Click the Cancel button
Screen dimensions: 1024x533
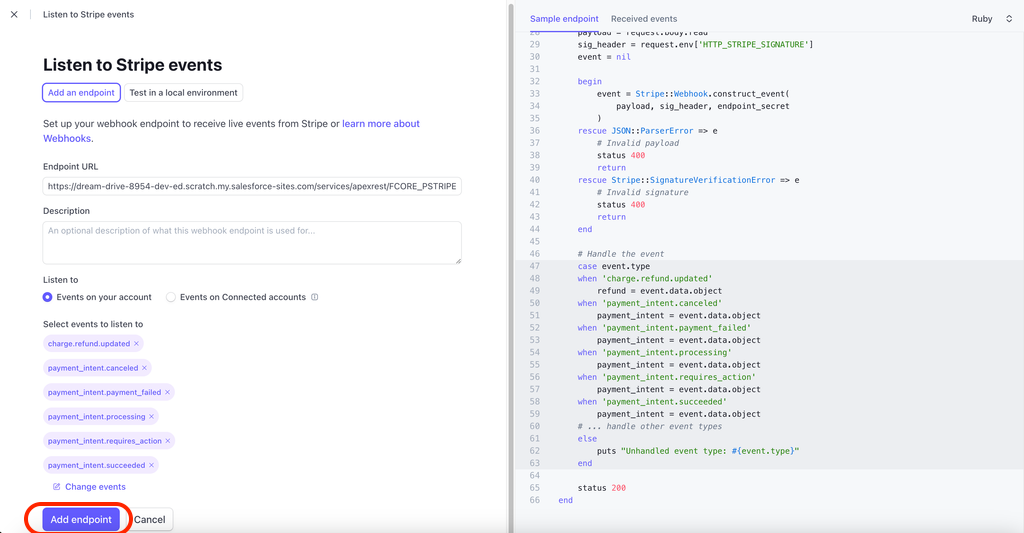[x=150, y=519]
